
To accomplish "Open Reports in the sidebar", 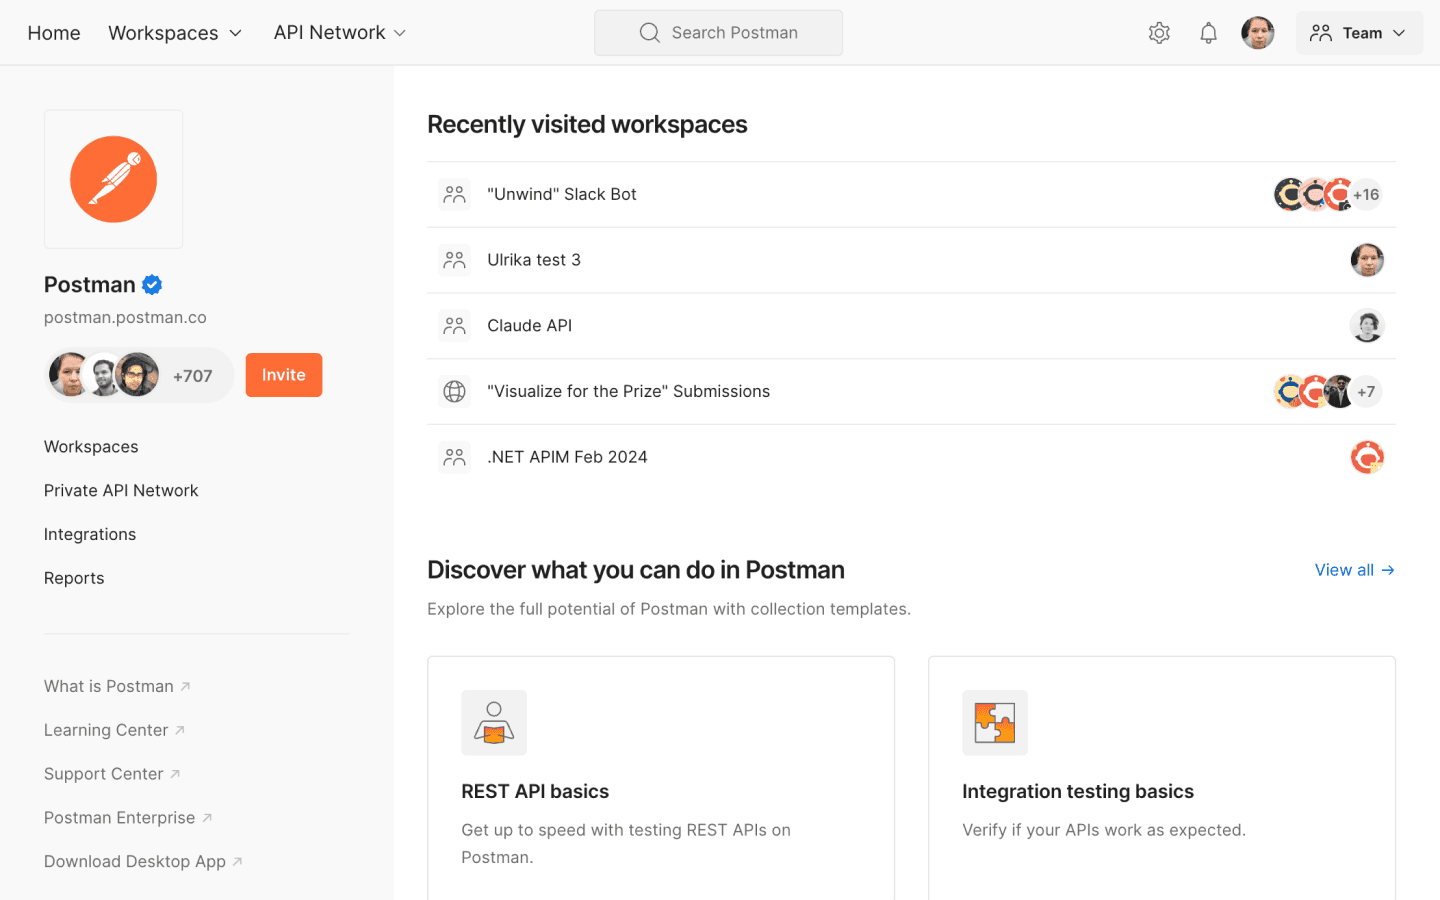I will (74, 578).
